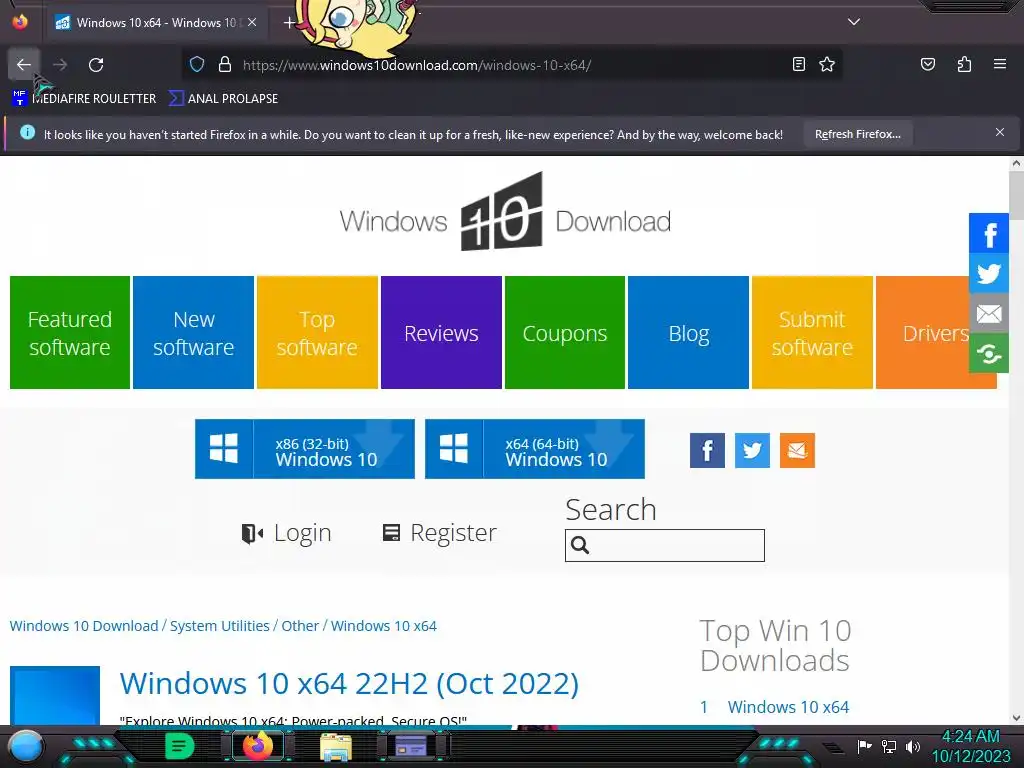
Task: Click the forward navigation arrow
Action: [60, 65]
